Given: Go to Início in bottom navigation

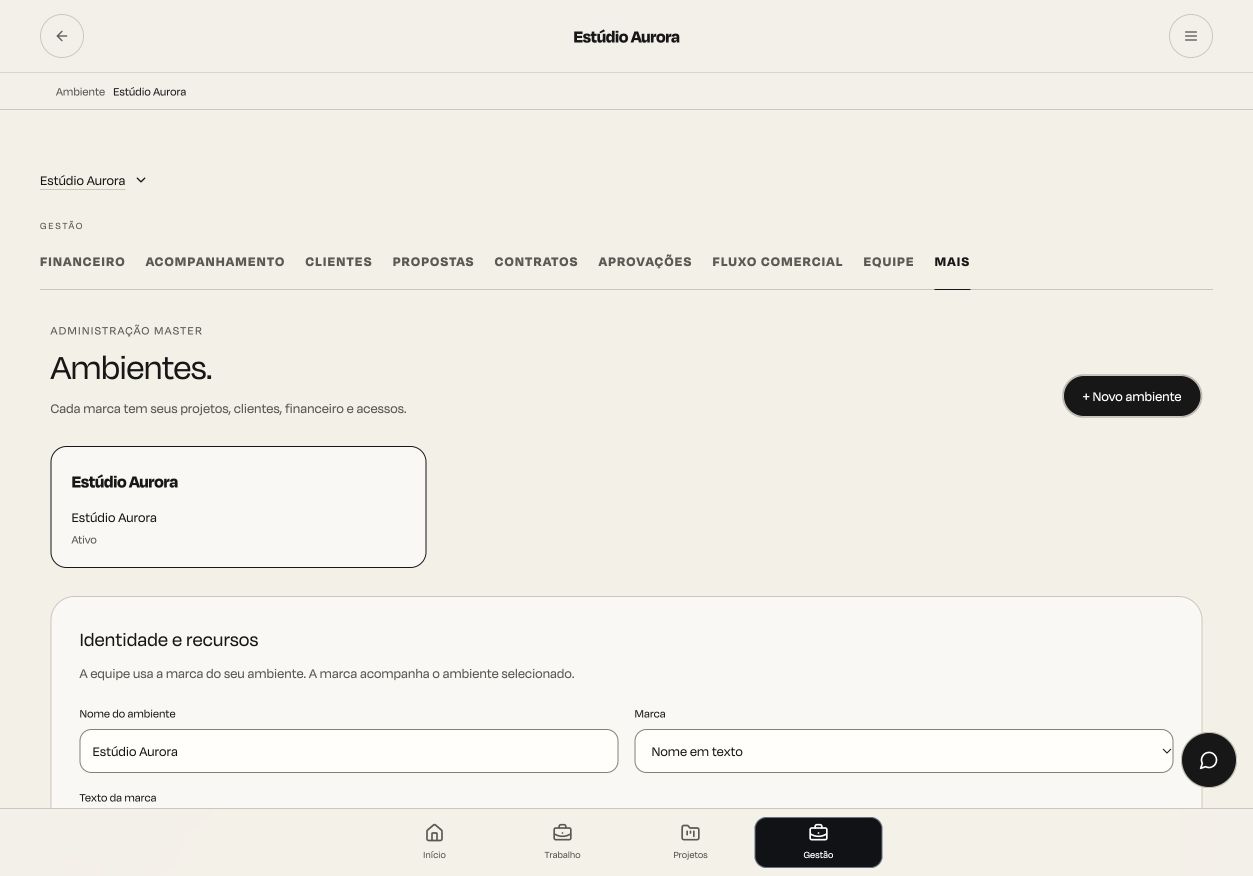Looking at the screenshot, I should (x=434, y=842).
